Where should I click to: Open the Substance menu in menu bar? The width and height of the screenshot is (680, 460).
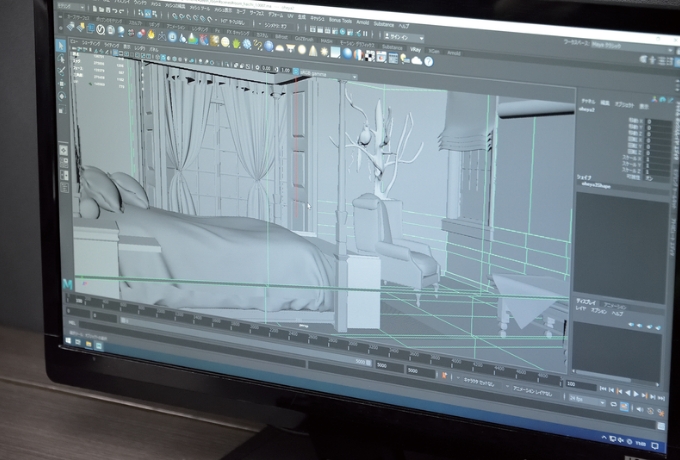coord(383,24)
